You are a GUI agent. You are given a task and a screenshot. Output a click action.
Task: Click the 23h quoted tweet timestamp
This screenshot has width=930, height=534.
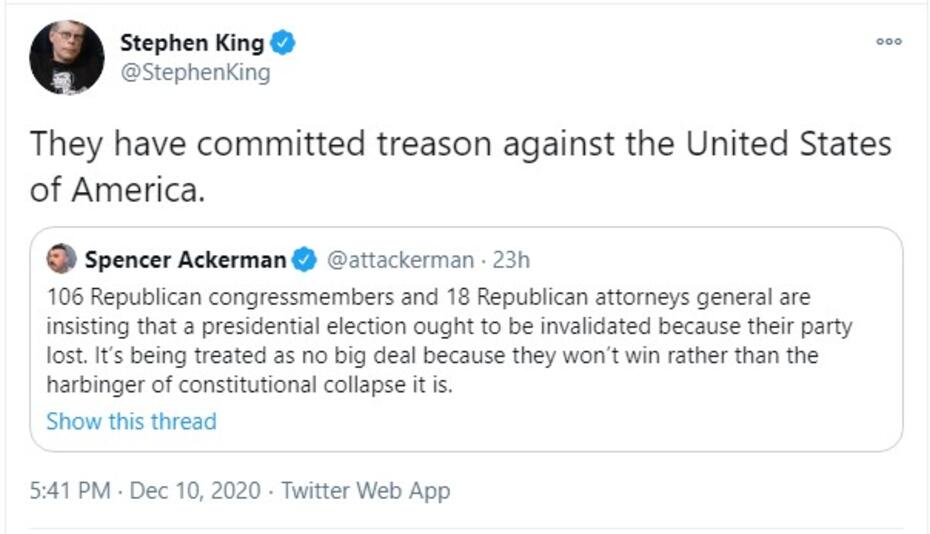click(511, 260)
